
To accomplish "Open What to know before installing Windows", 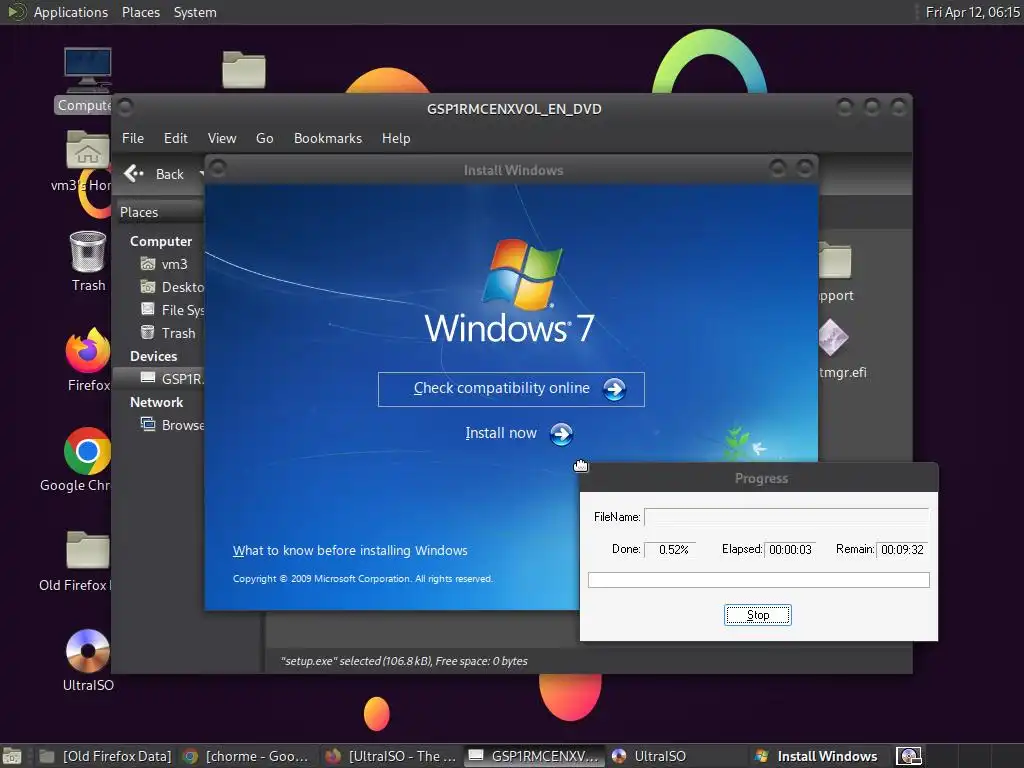I will pyautogui.click(x=350, y=551).
